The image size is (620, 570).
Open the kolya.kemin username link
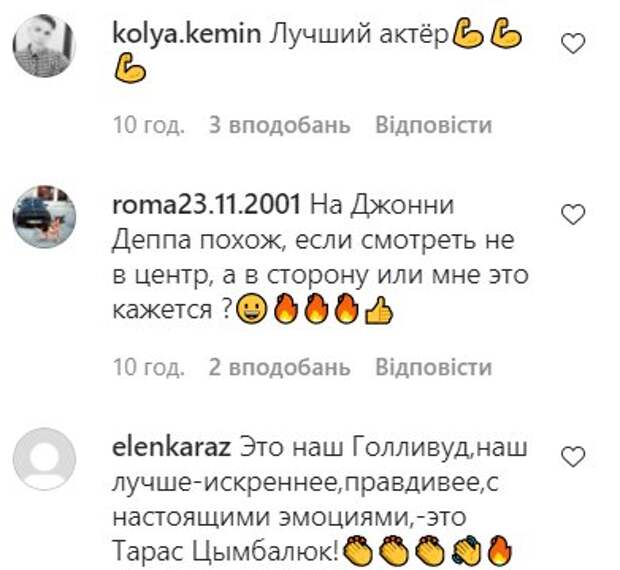[187, 34]
